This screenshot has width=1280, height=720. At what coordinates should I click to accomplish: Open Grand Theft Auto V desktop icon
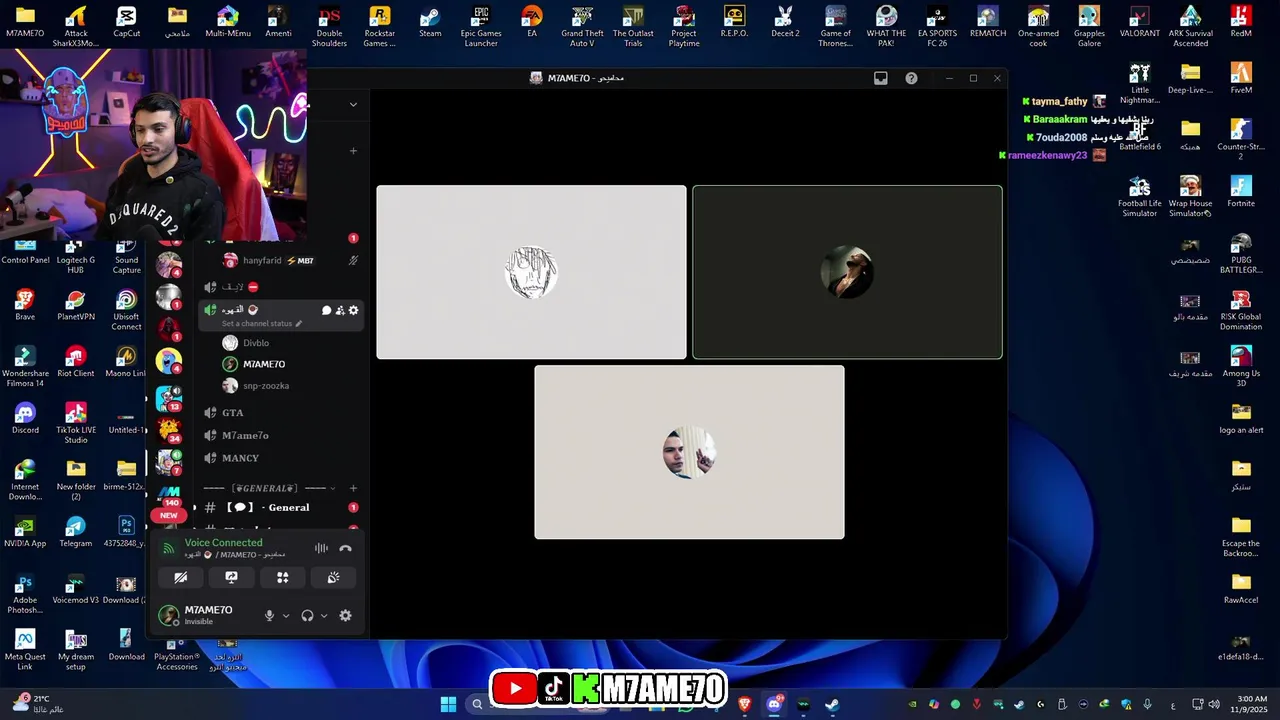tap(582, 26)
